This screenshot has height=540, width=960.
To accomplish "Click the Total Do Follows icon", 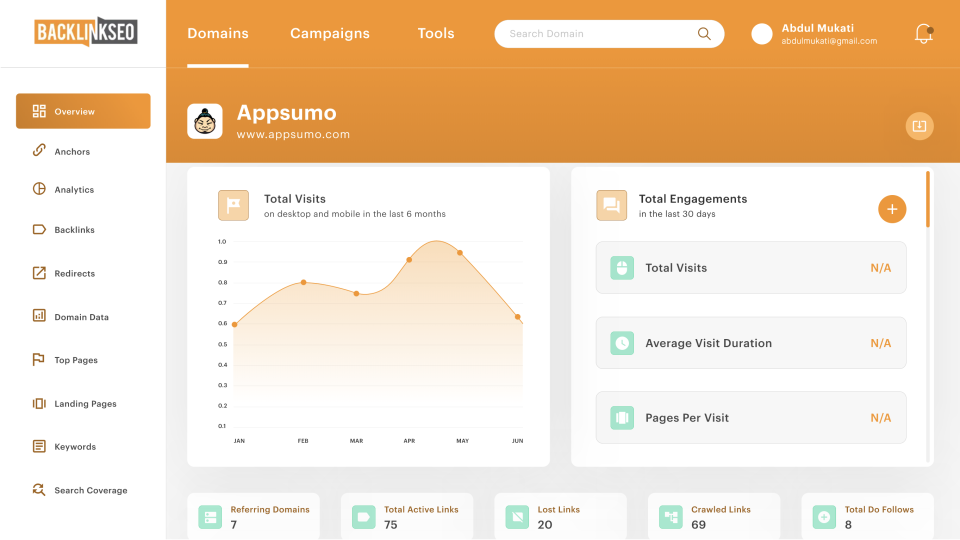I will click(824, 517).
